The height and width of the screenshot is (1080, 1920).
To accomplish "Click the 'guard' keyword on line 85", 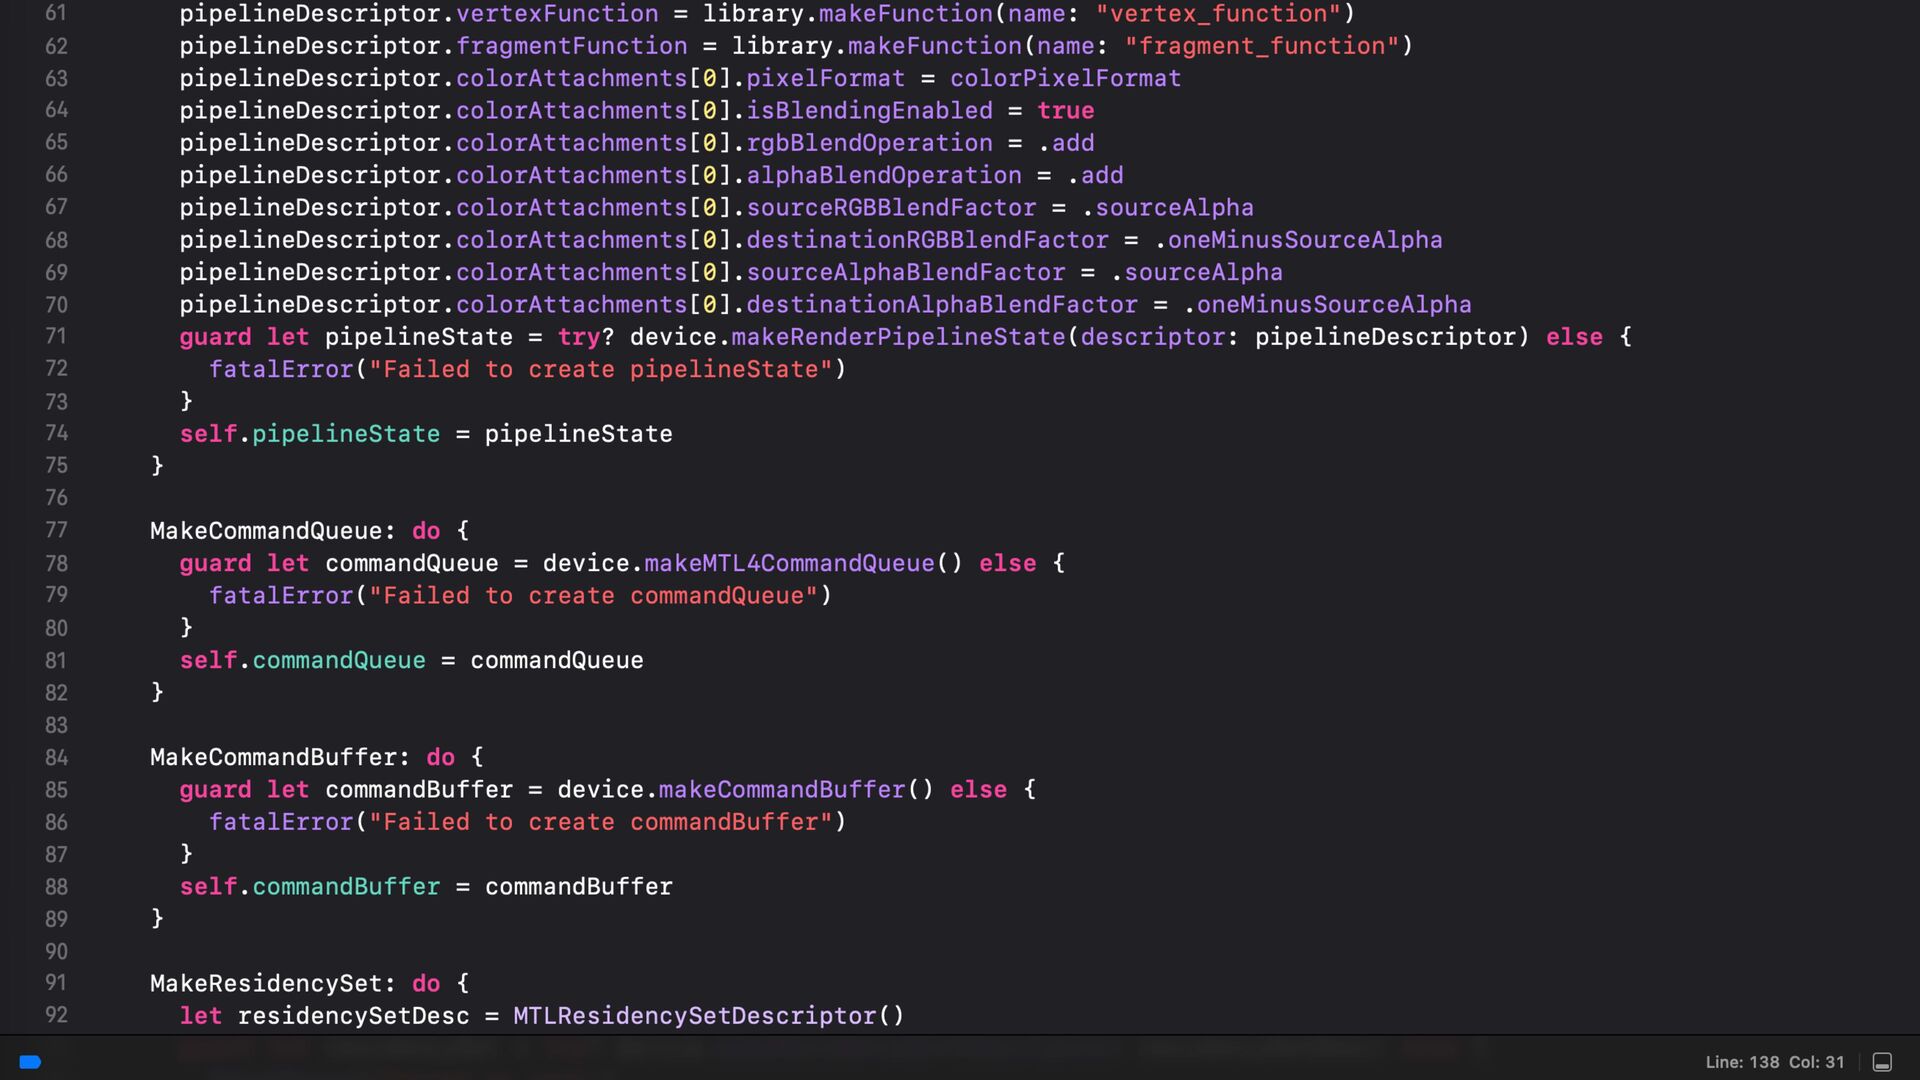I will coord(216,790).
